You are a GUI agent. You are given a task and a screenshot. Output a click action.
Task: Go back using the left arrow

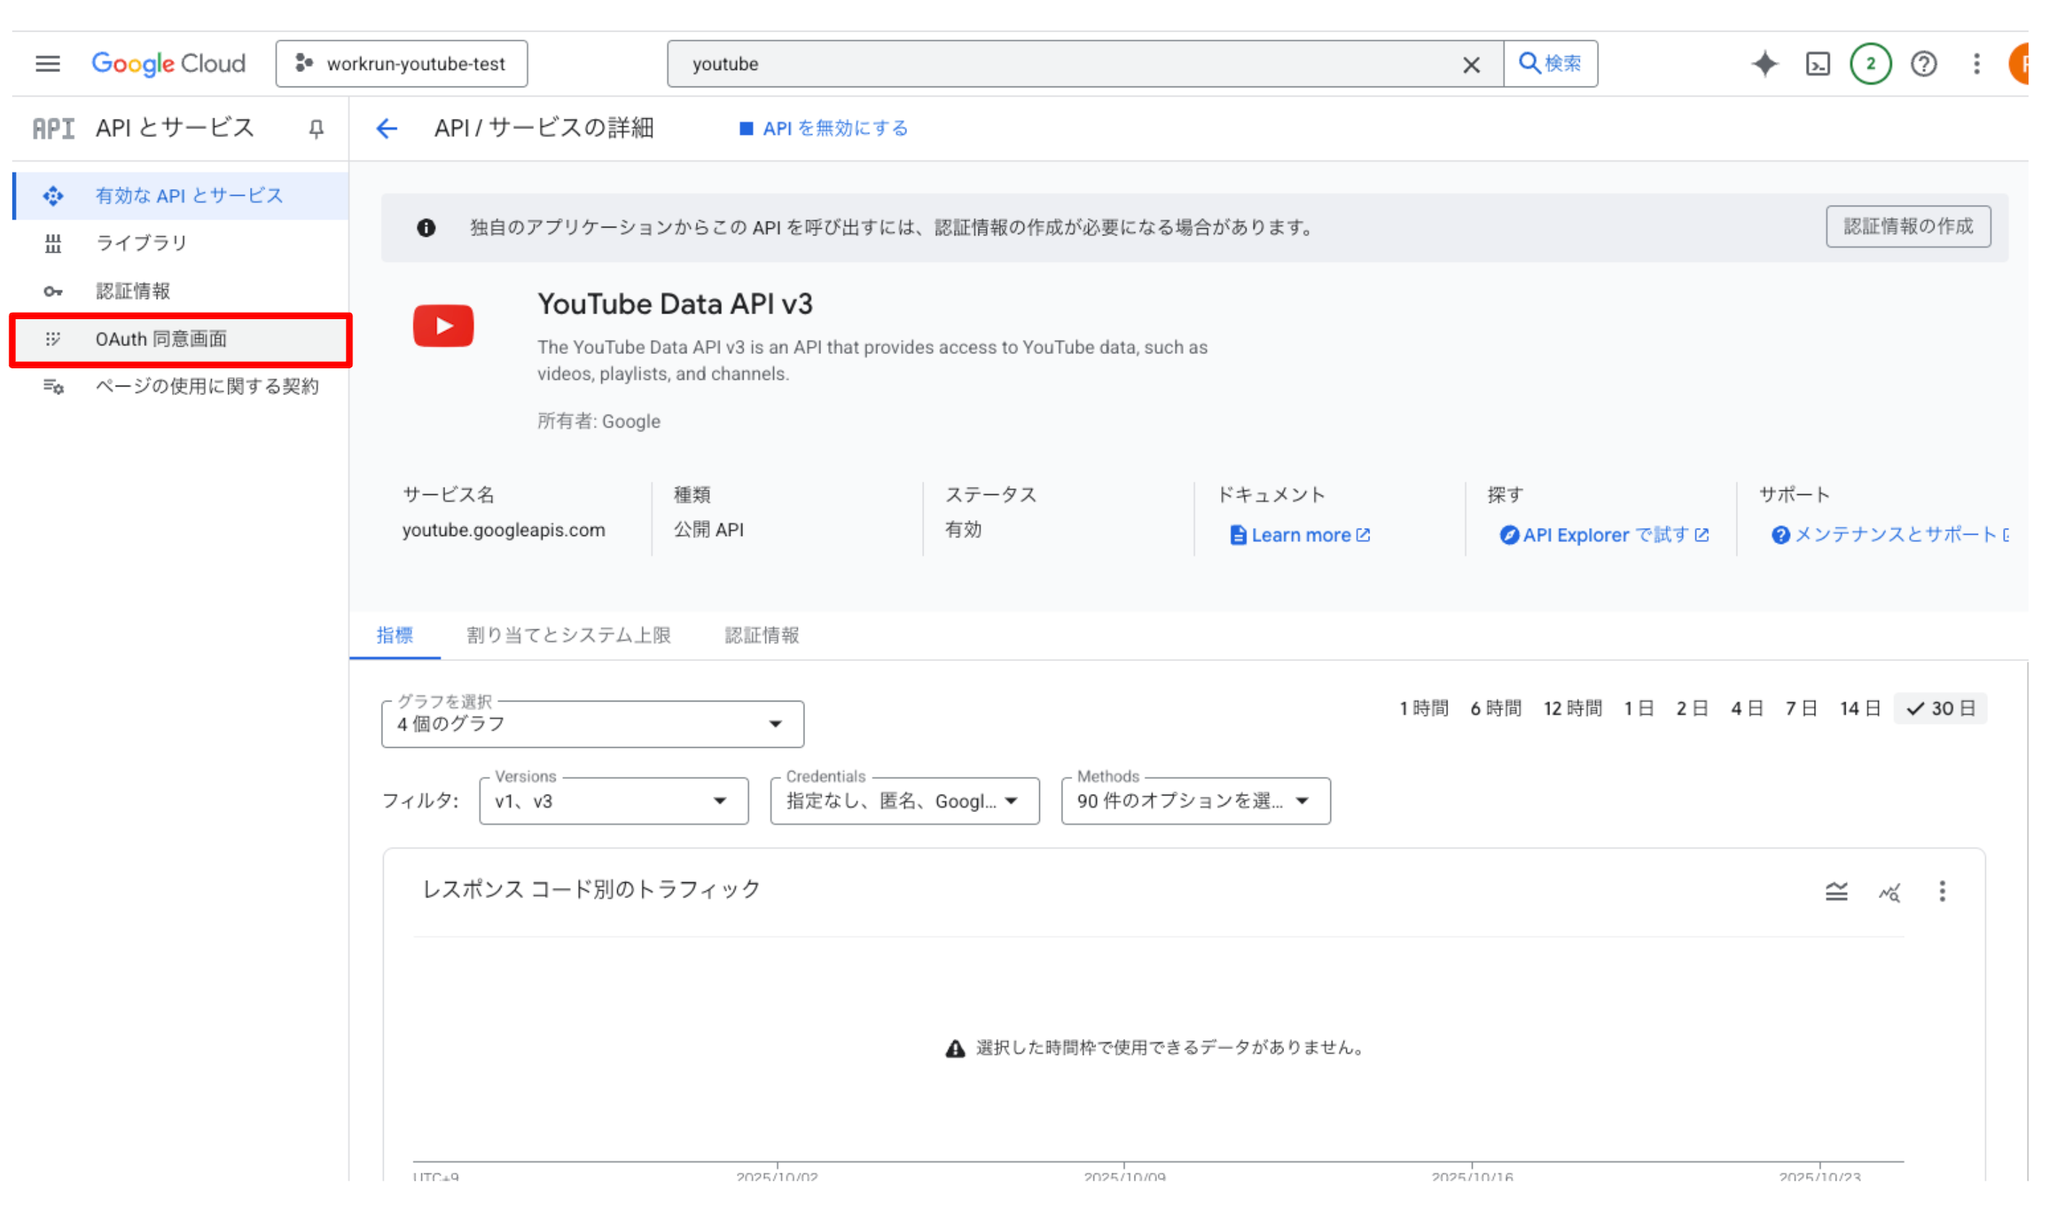pyautogui.click(x=387, y=129)
